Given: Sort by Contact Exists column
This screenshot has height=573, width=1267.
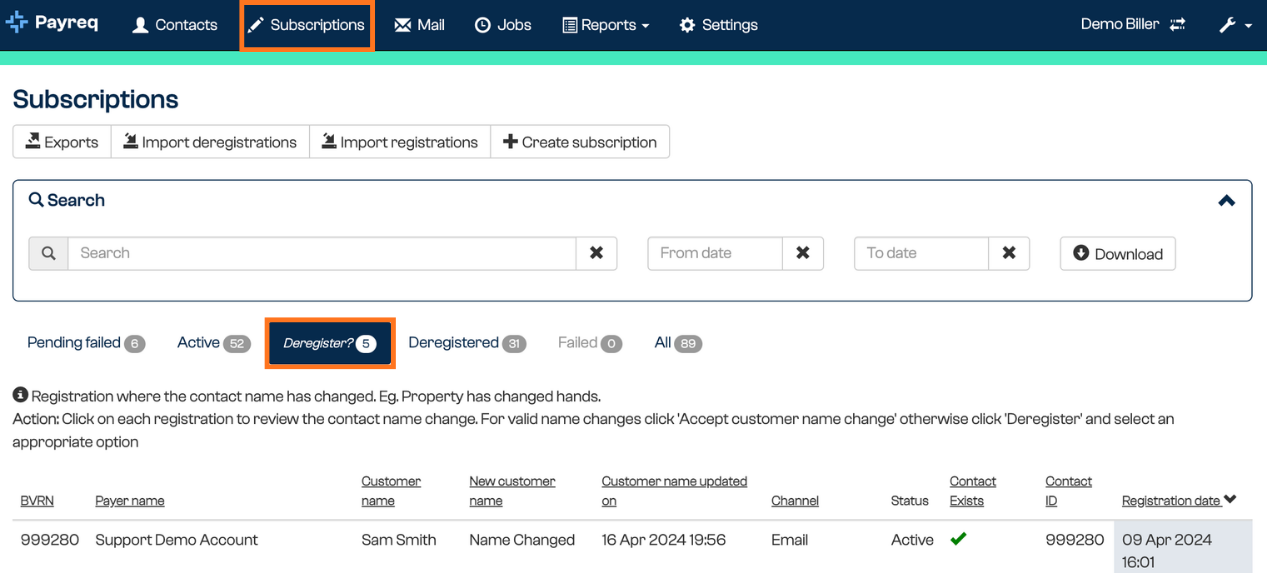Looking at the screenshot, I should point(973,491).
